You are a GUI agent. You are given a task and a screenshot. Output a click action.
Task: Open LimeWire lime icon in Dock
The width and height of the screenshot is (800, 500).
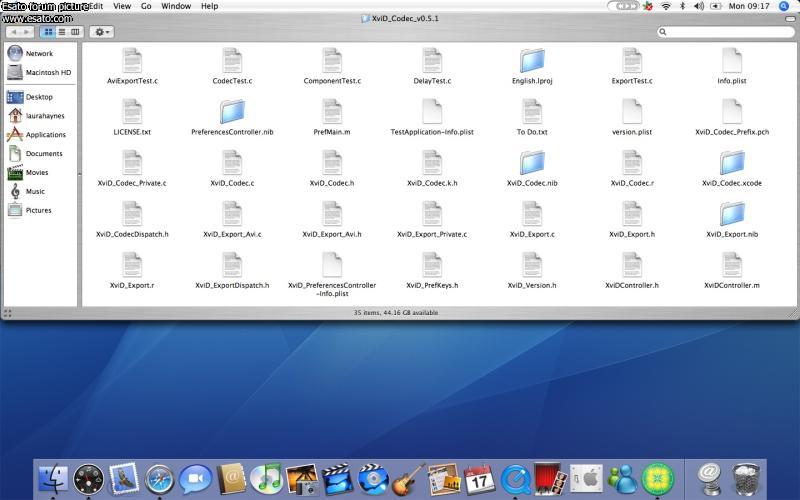point(658,479)
